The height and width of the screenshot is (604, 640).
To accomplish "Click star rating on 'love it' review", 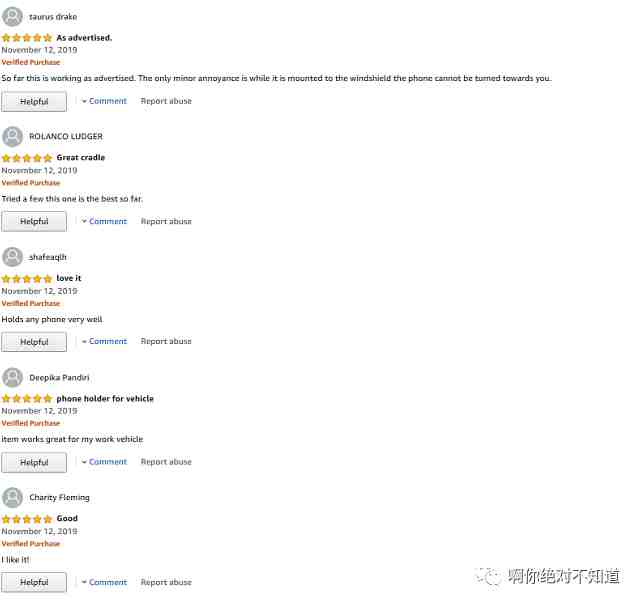I will pyautogui.click(x=27, y=279).
